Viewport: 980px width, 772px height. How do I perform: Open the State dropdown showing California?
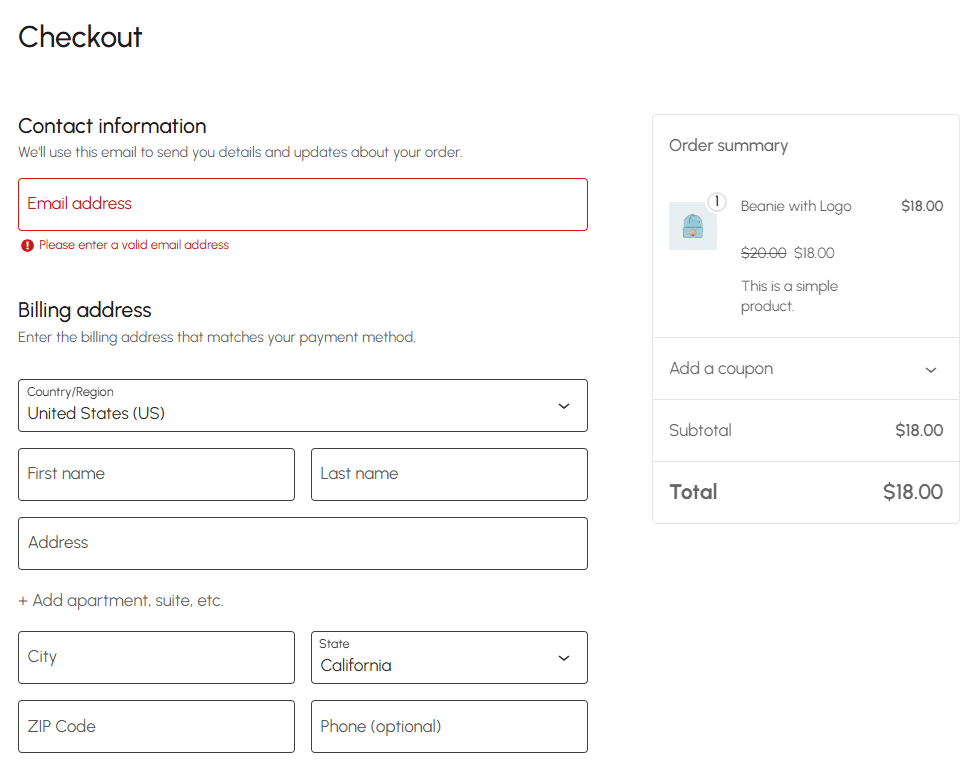[449, 658]
